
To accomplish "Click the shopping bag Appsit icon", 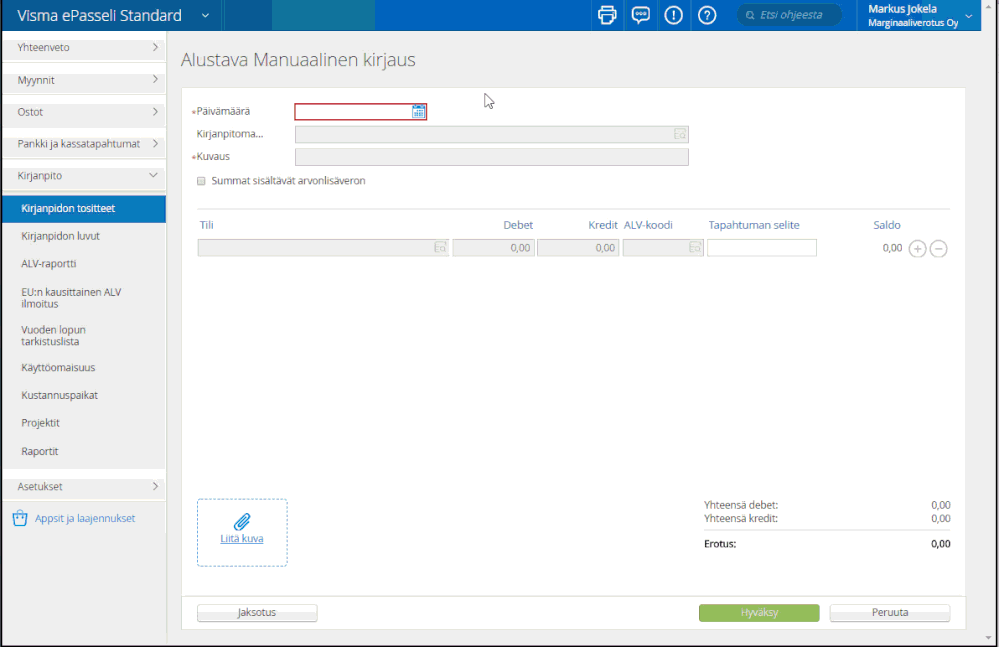I will [20, 518].
